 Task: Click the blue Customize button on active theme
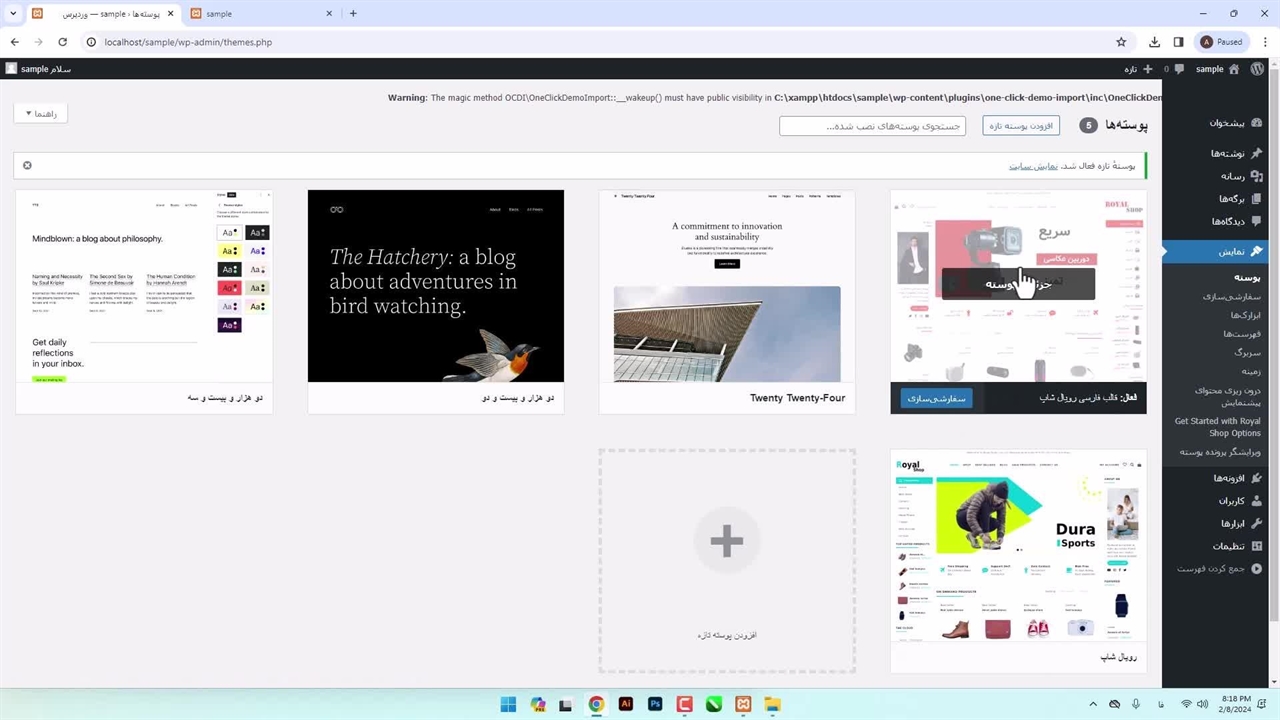click(936, 398)
